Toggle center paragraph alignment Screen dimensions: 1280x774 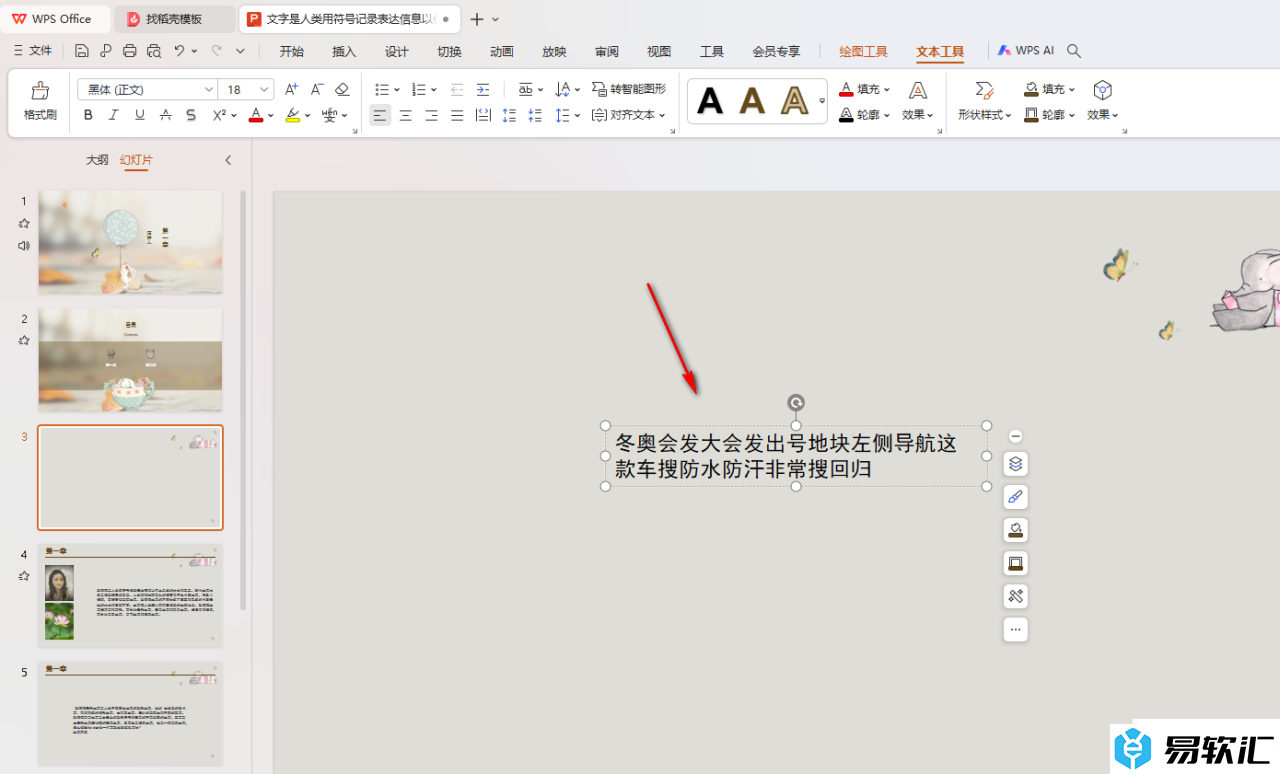click(406, 116)
